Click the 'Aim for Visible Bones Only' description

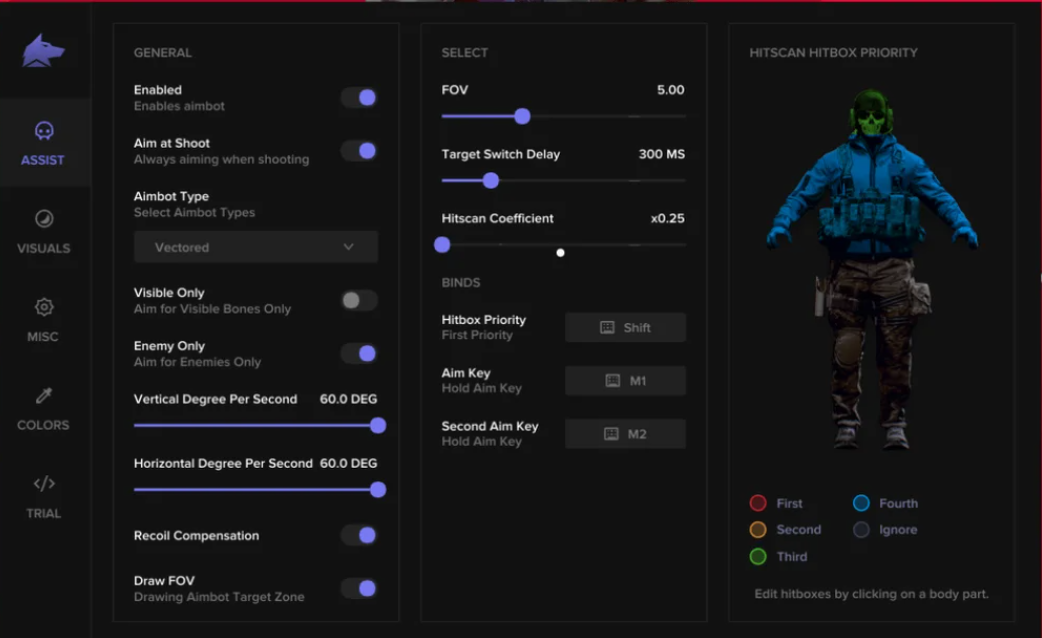tap(213, 309)
